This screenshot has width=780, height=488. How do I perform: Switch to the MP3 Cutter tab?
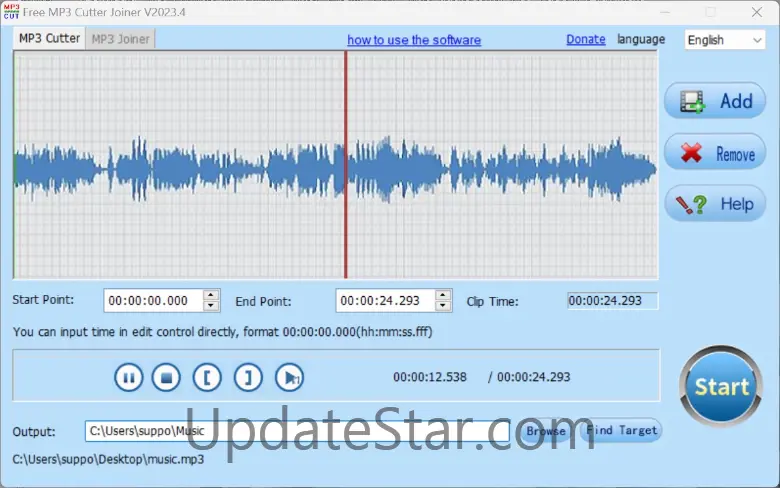[49, 38]
